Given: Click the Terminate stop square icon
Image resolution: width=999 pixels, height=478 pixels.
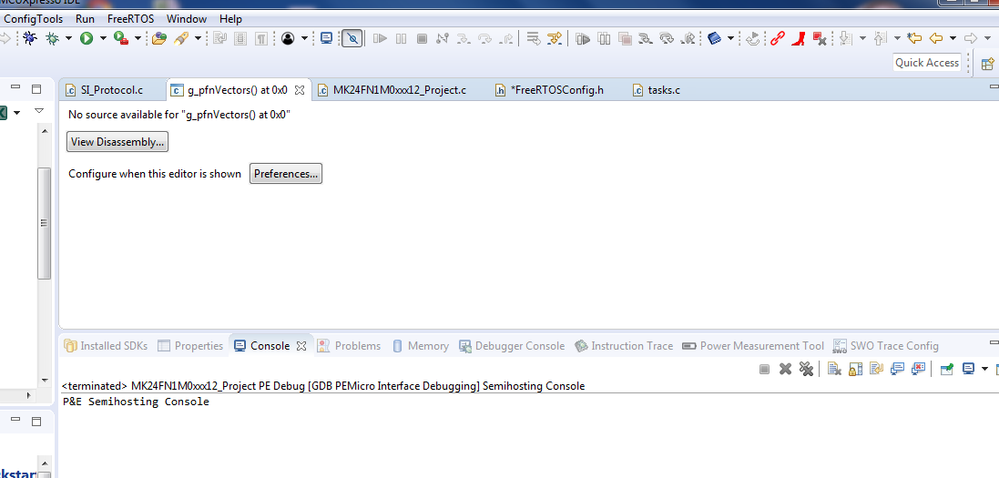Looking at the screenshot, I should [422, 39].
